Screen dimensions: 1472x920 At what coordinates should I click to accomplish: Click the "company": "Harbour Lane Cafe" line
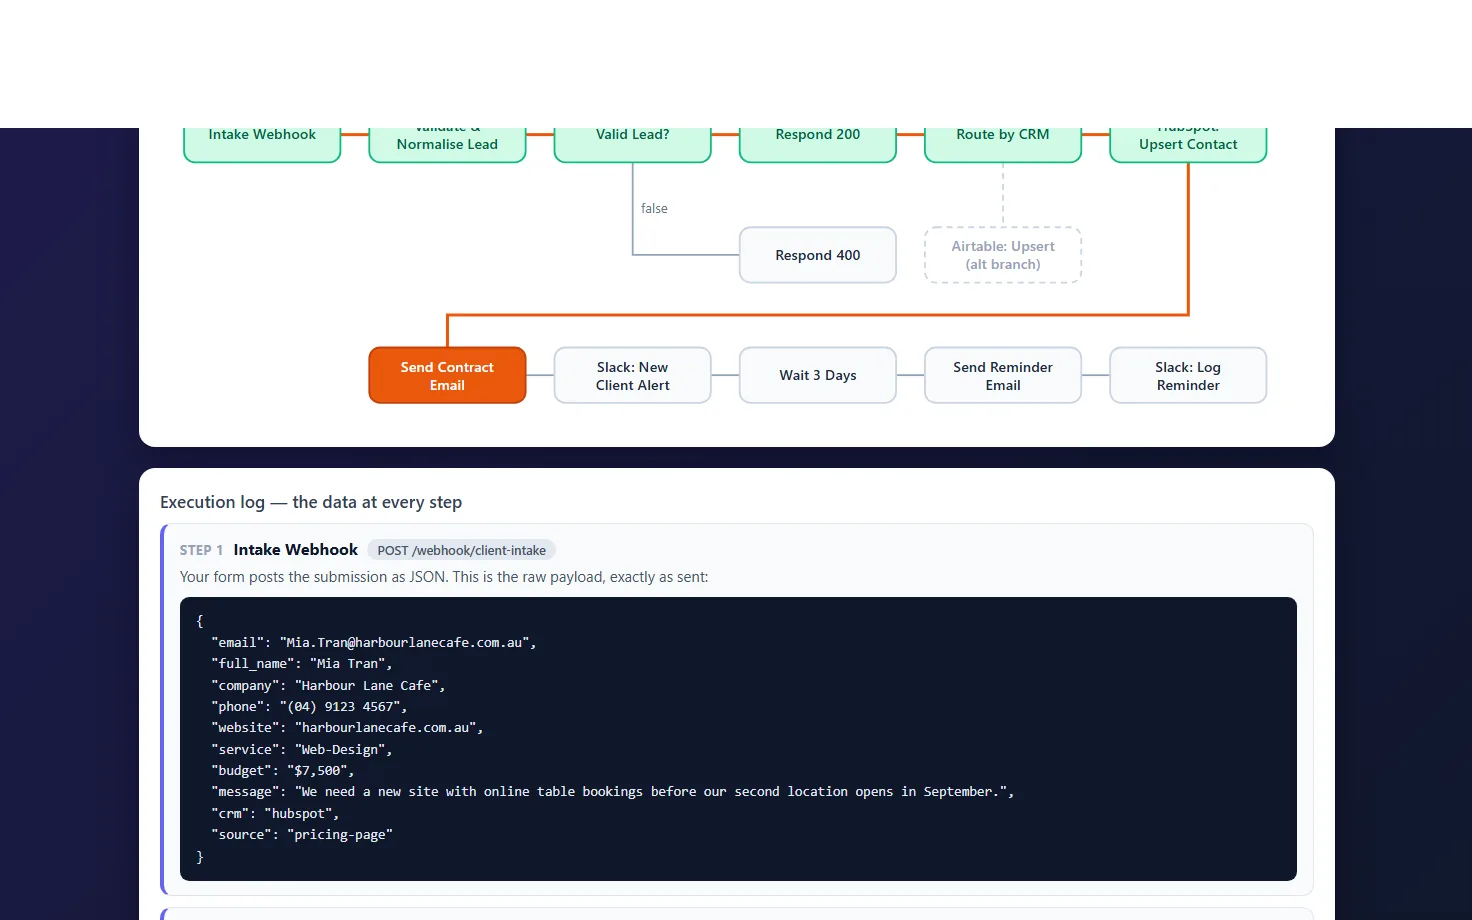pyautogui.click(x=328, y=686)
